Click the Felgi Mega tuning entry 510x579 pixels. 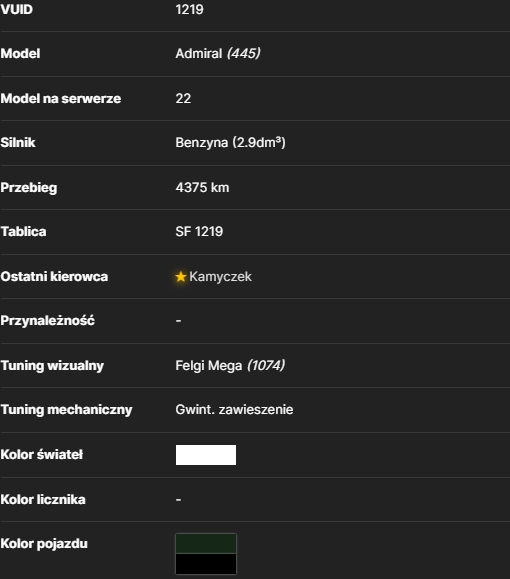click(x=209, y=366)
